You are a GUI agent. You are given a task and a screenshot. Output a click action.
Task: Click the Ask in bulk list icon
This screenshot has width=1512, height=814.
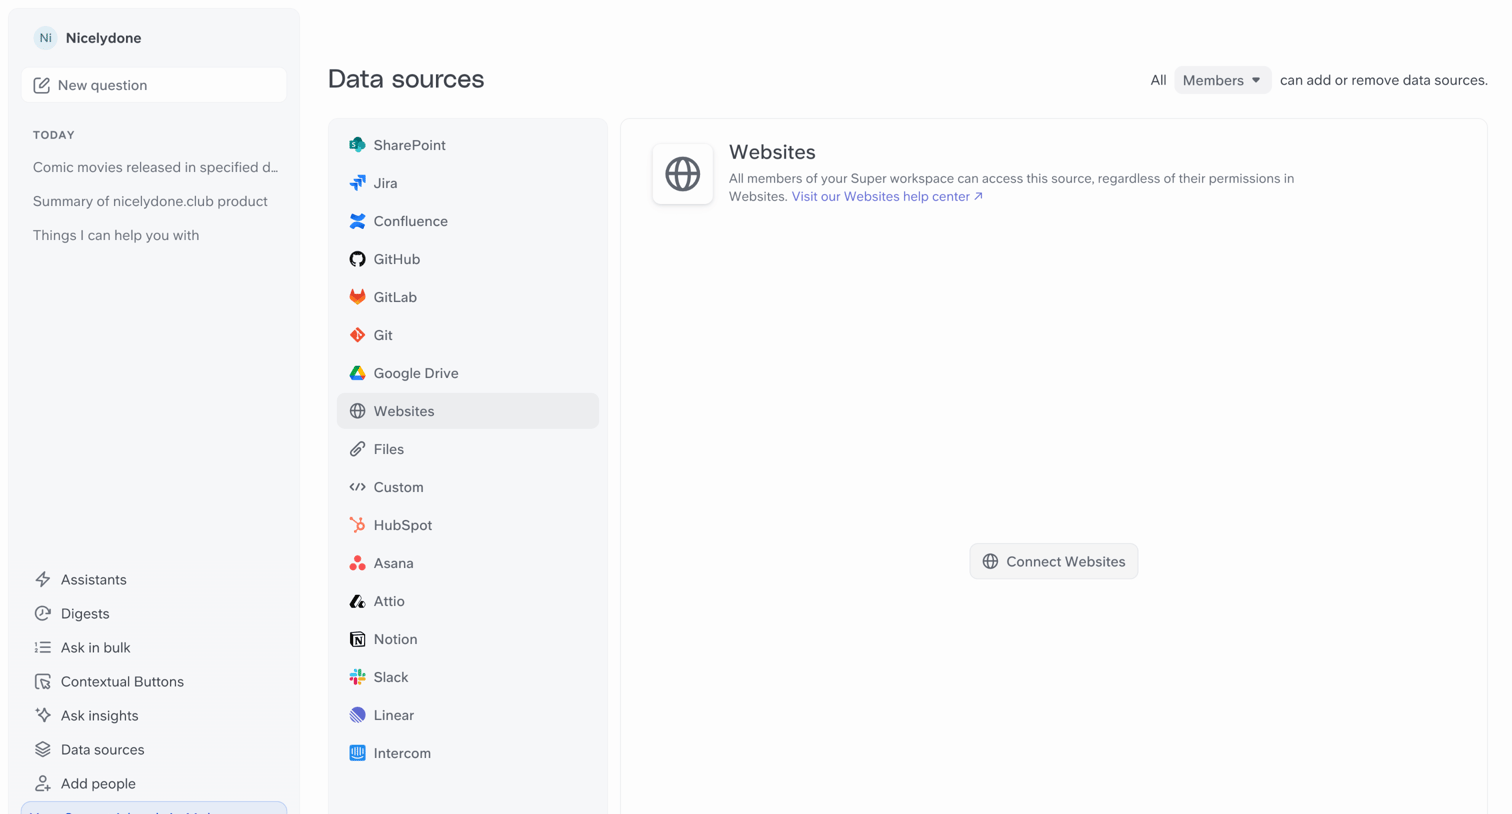(x=42, y=648)
